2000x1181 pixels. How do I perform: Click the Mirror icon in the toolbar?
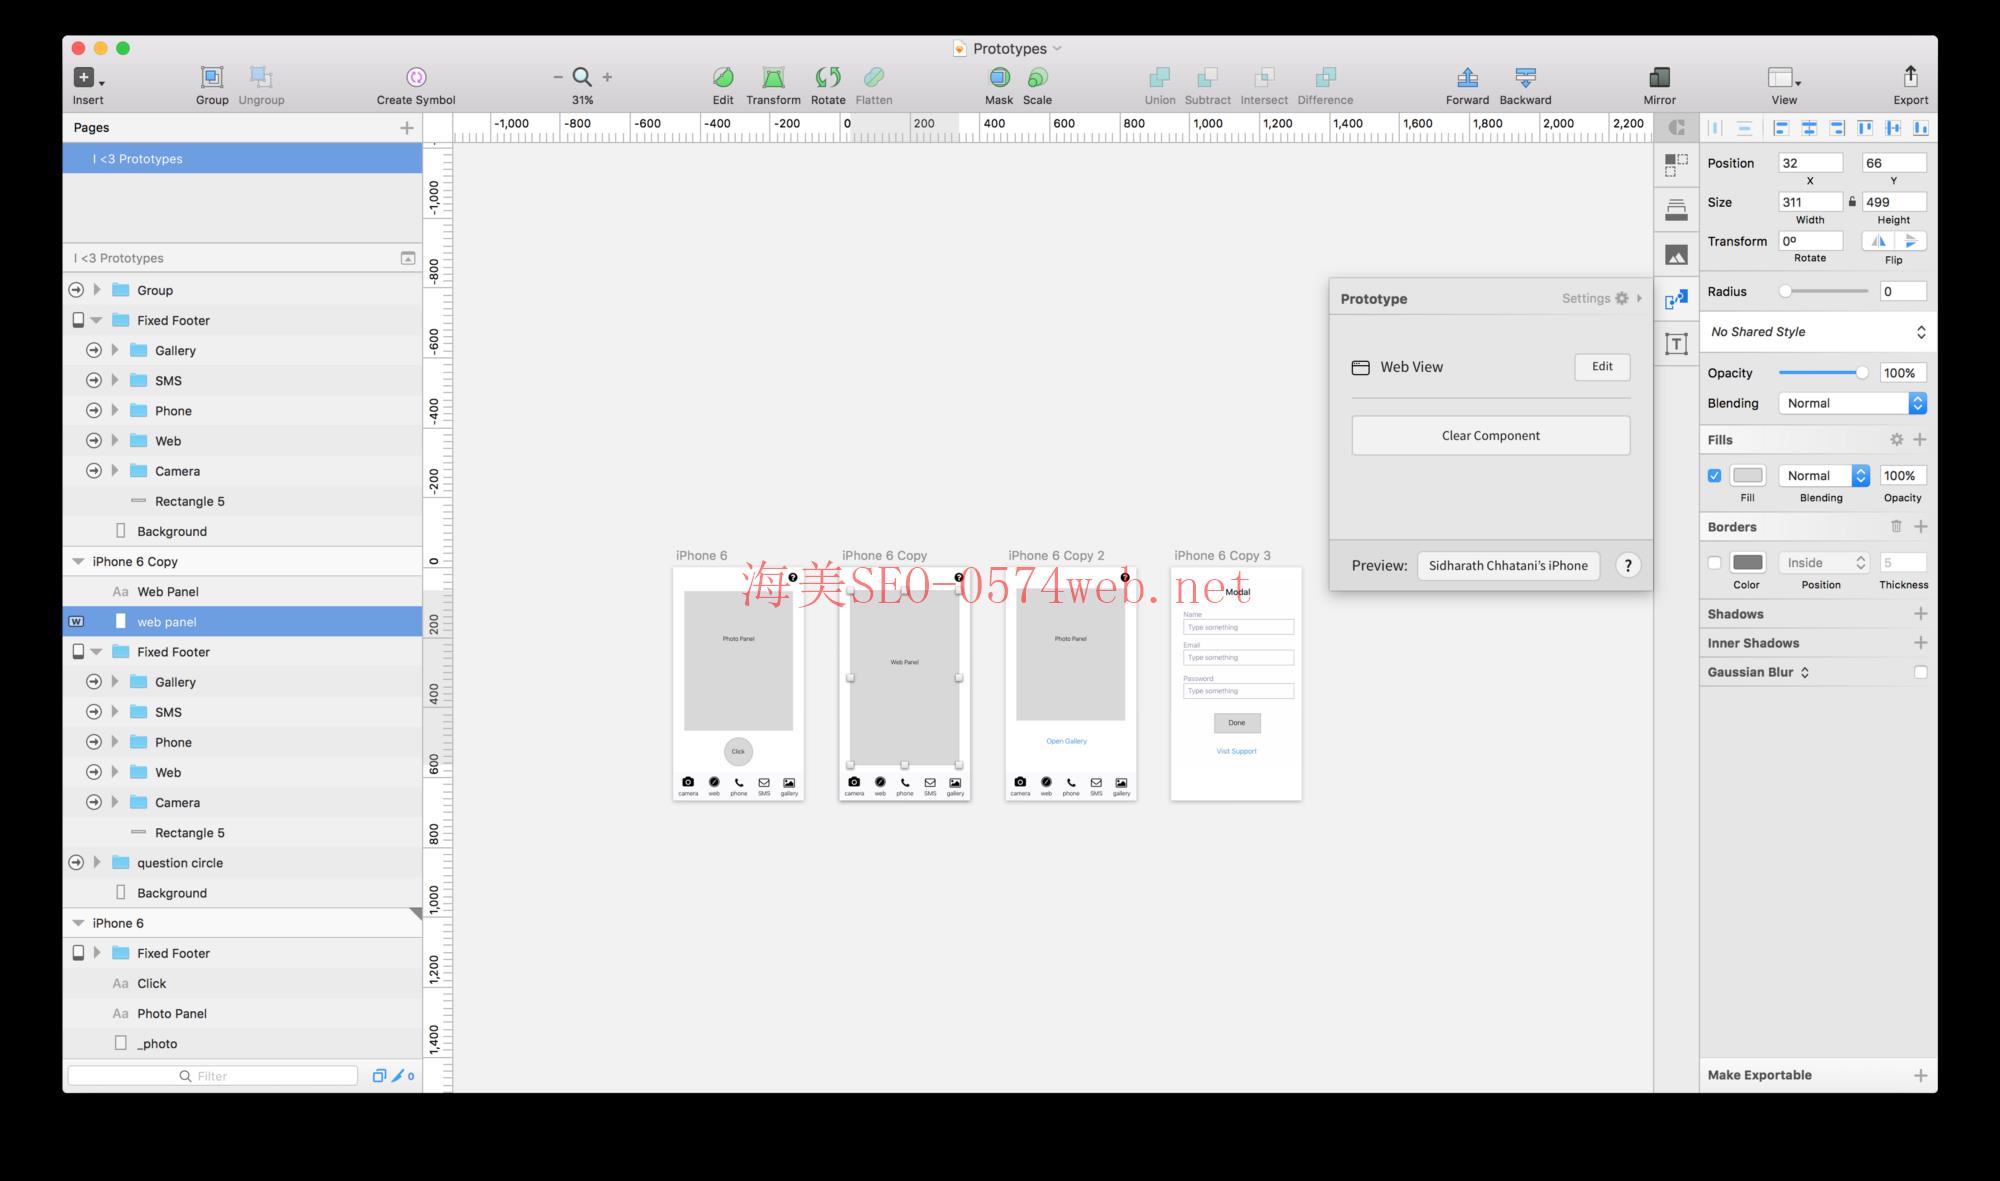tap(1658, 77)
